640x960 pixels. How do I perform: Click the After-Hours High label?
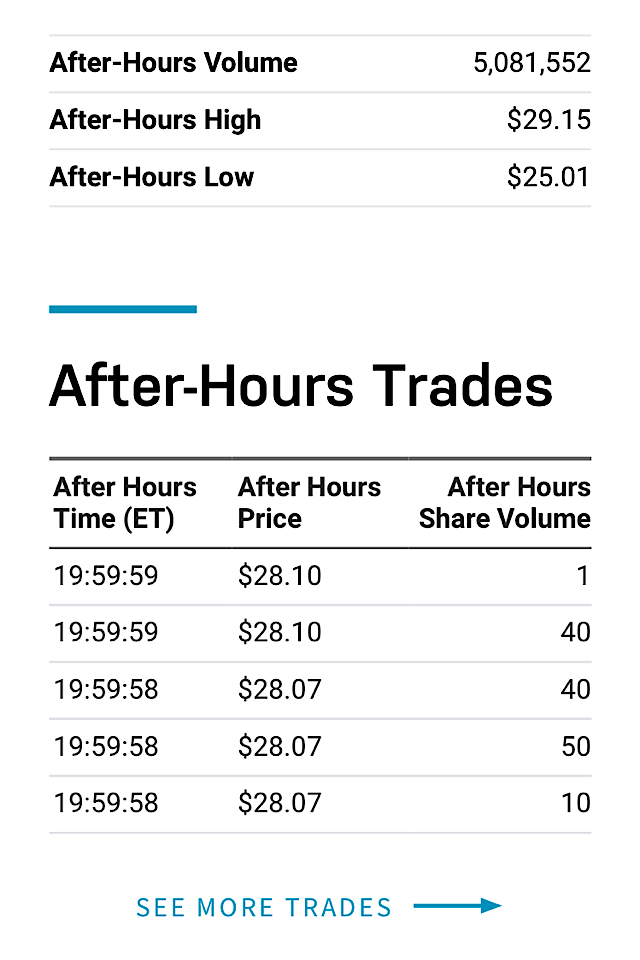click(x=155, y=120)
